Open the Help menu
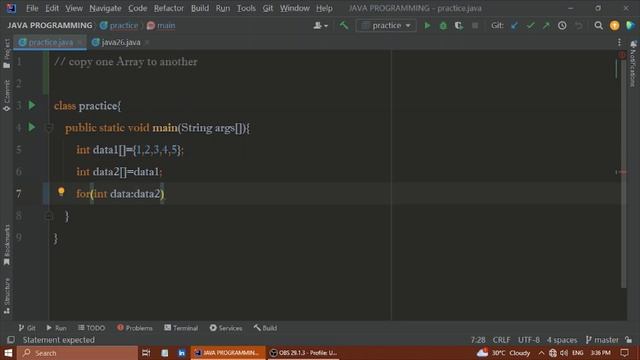 point(324,8)
